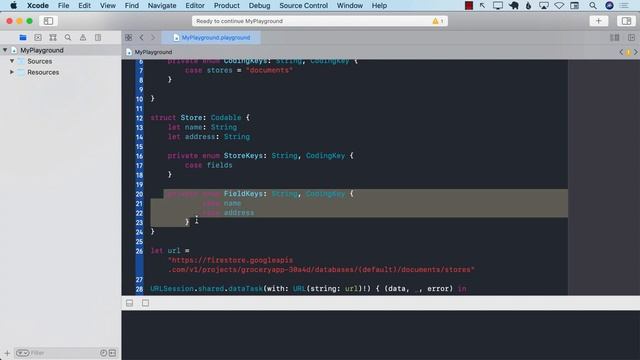Add an editor on the right
The height and width of the screenshot is (360, 640).
(631, 38)
